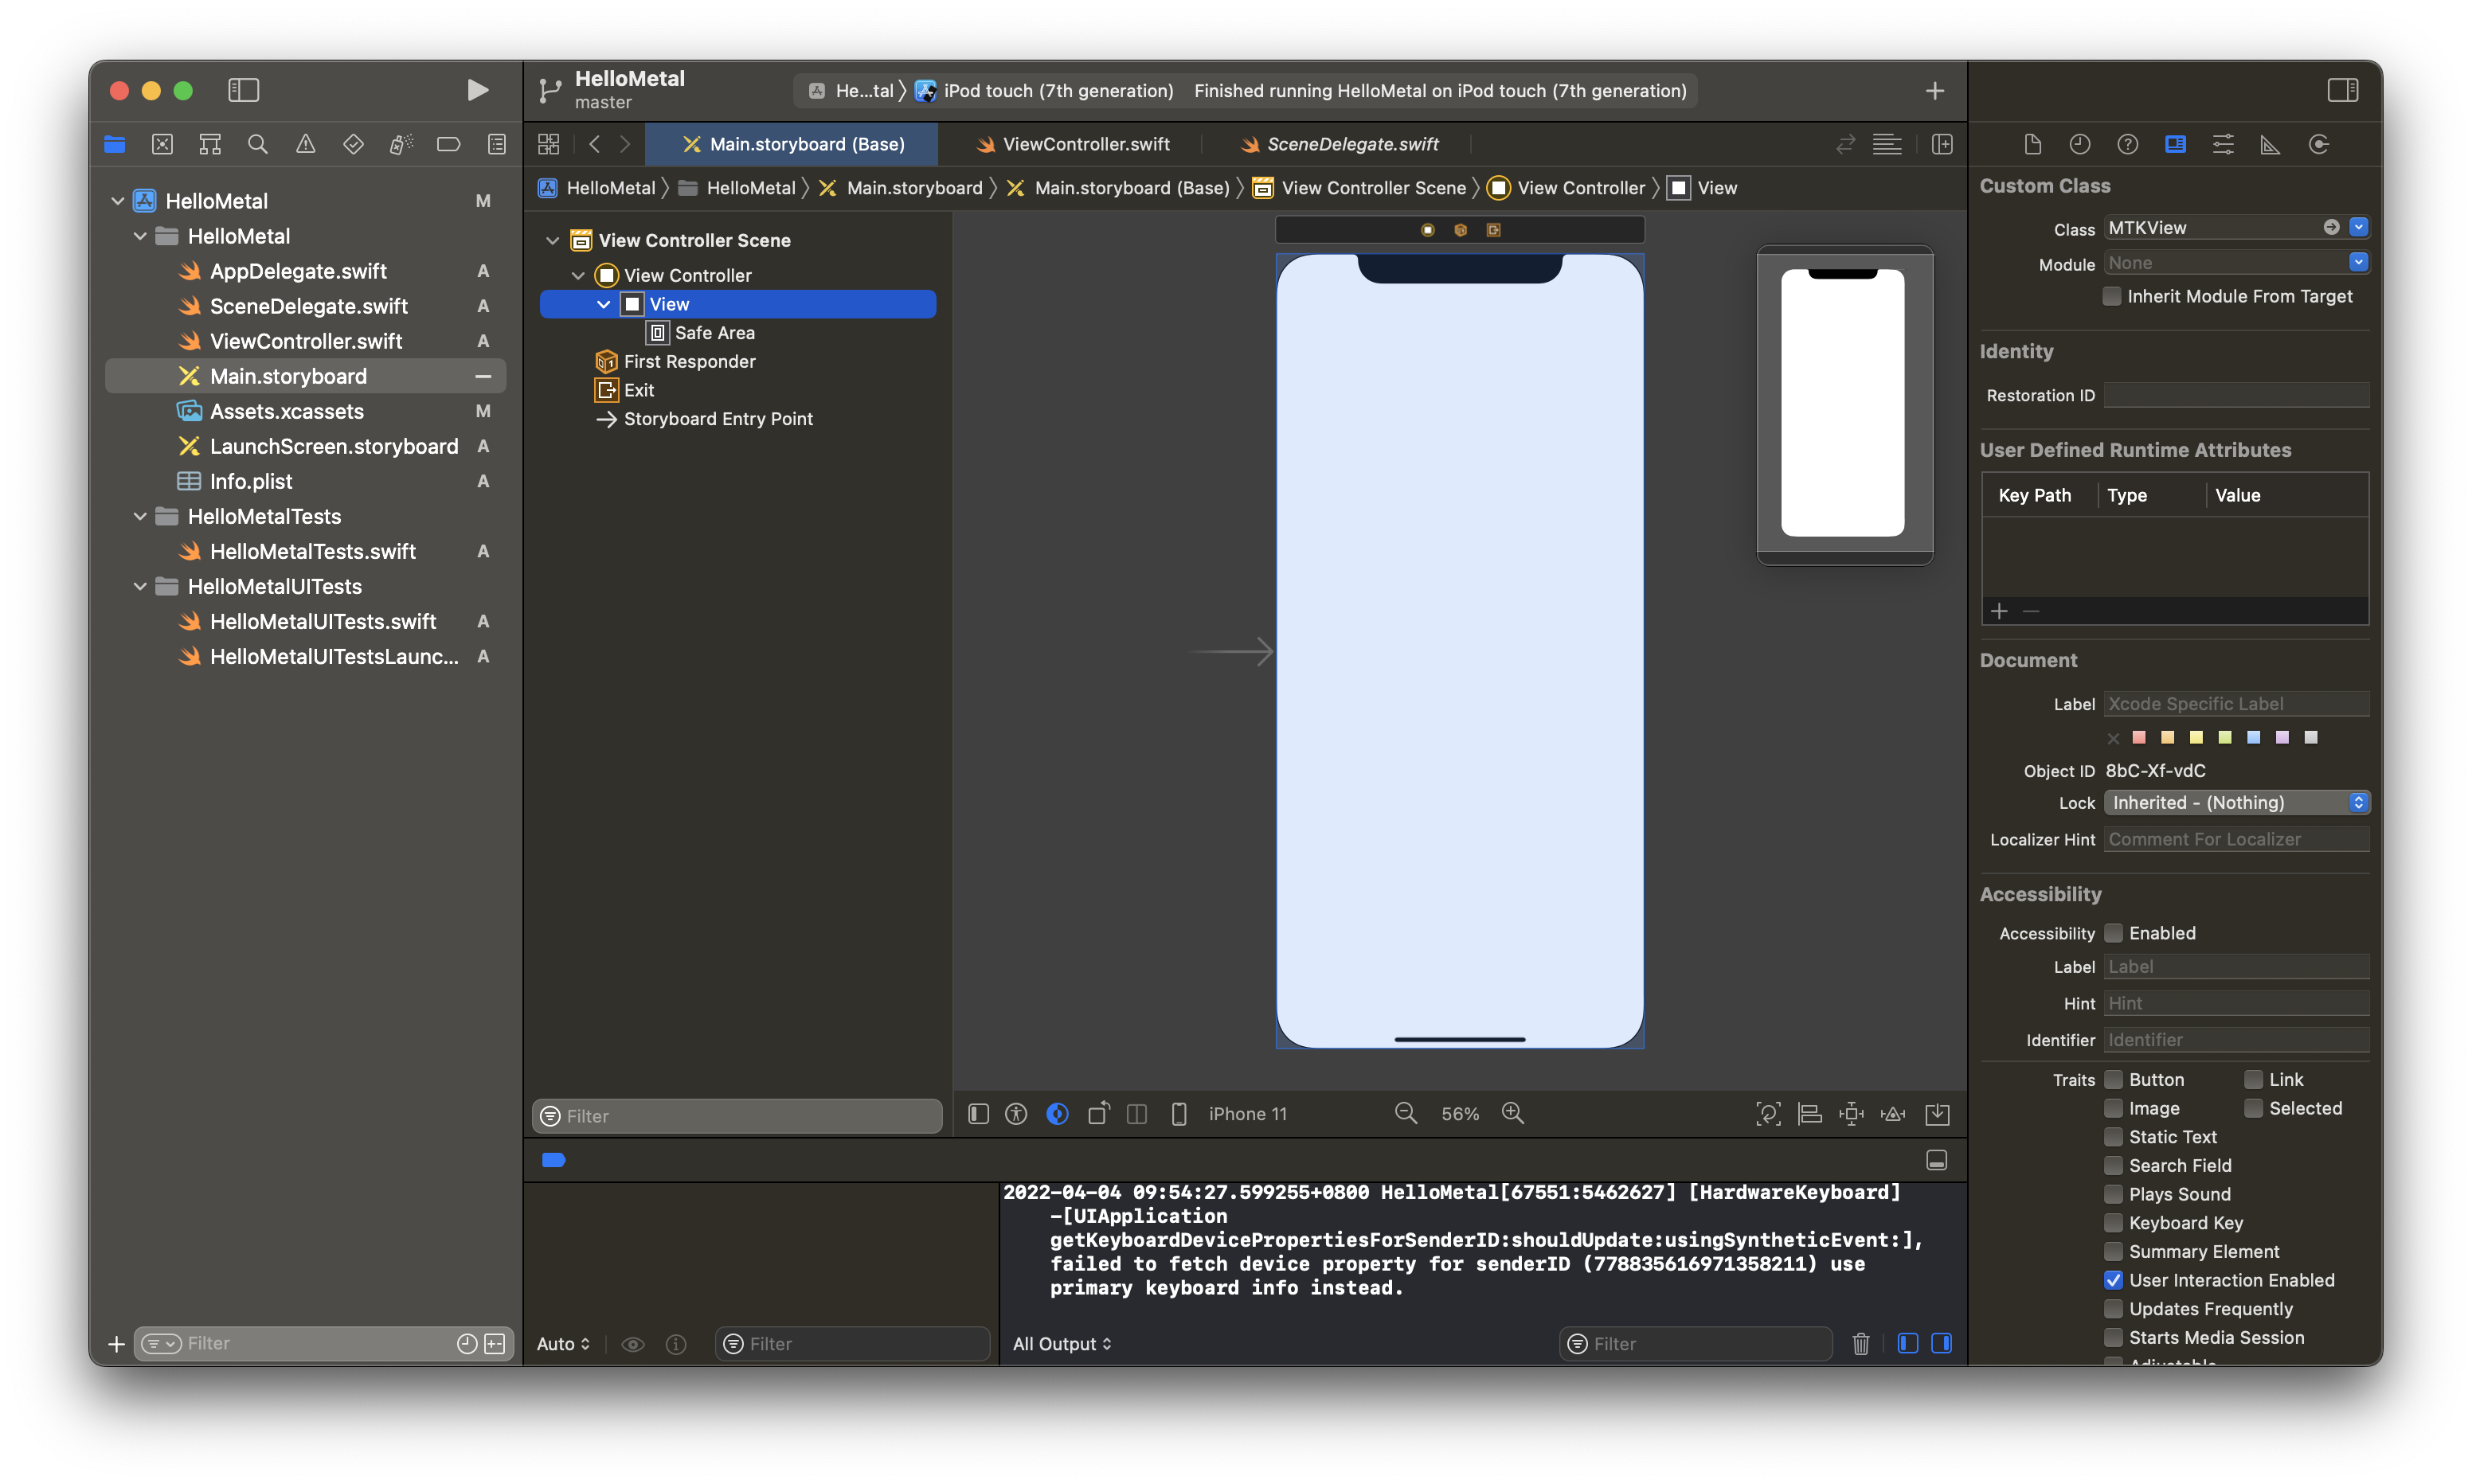The image size is (2472, 1484).
Task: Zoom in the storyboard canvas
Action: [1513, 1114]
